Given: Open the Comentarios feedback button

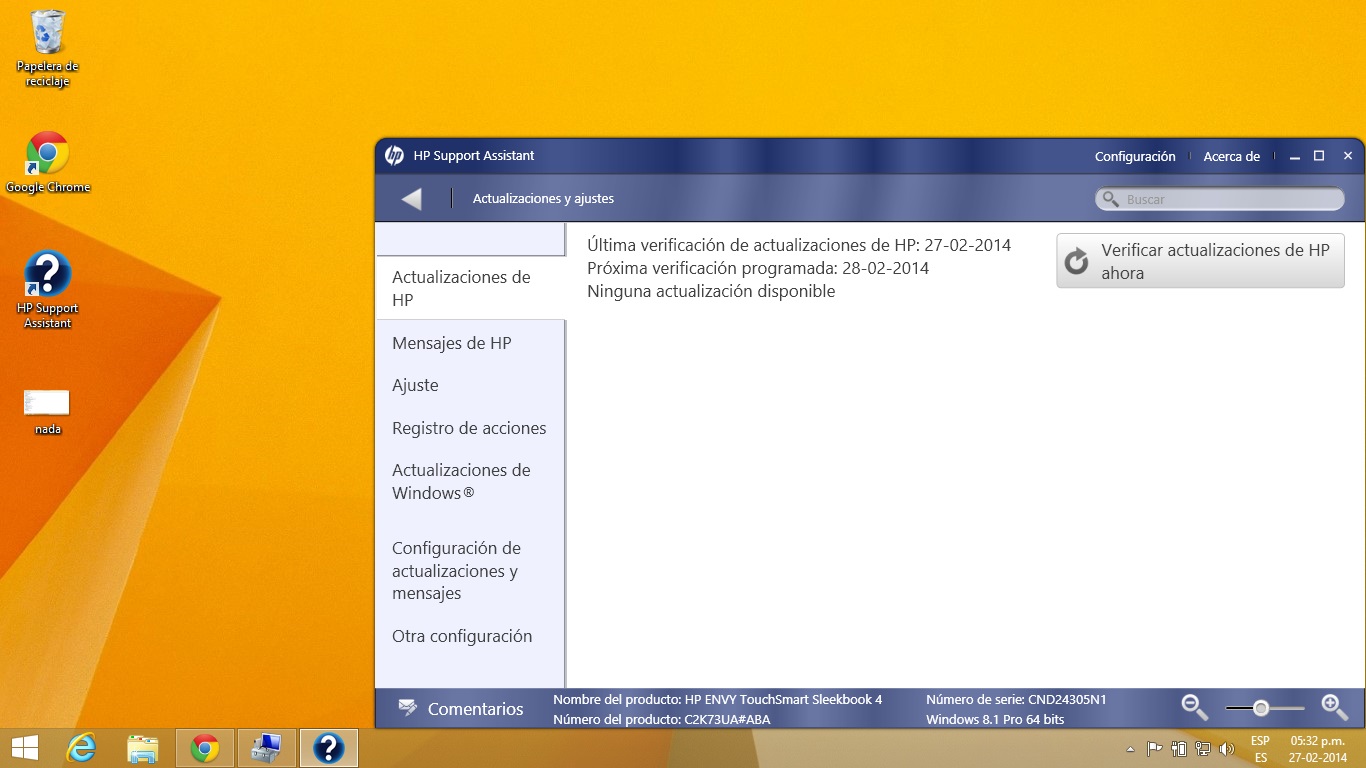Looking at the screenshot, I should click(461, 708).
